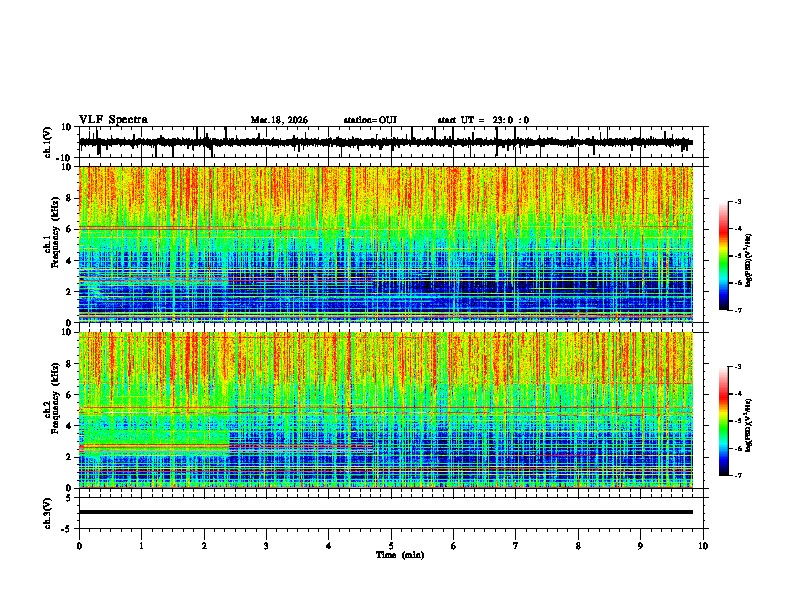
Task: Click the "ch.3(V)" axis label
Action: point(47,513)
